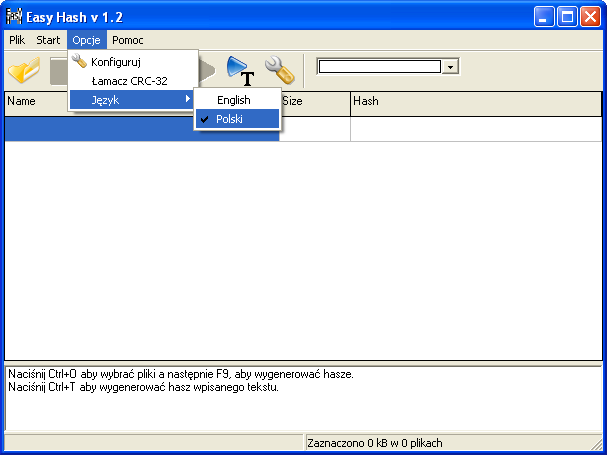Click the open files folder icon
607x455 pixels.
pyautogui.click(x=24, y=70)
